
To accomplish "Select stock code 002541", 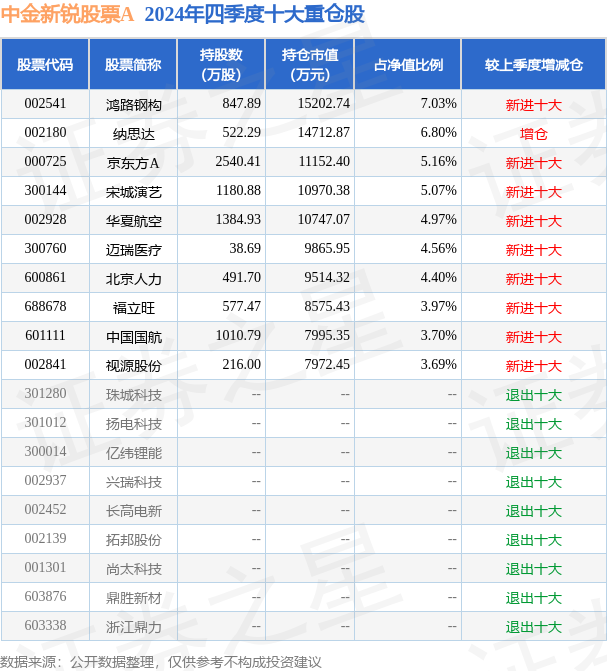I will 45,104.
